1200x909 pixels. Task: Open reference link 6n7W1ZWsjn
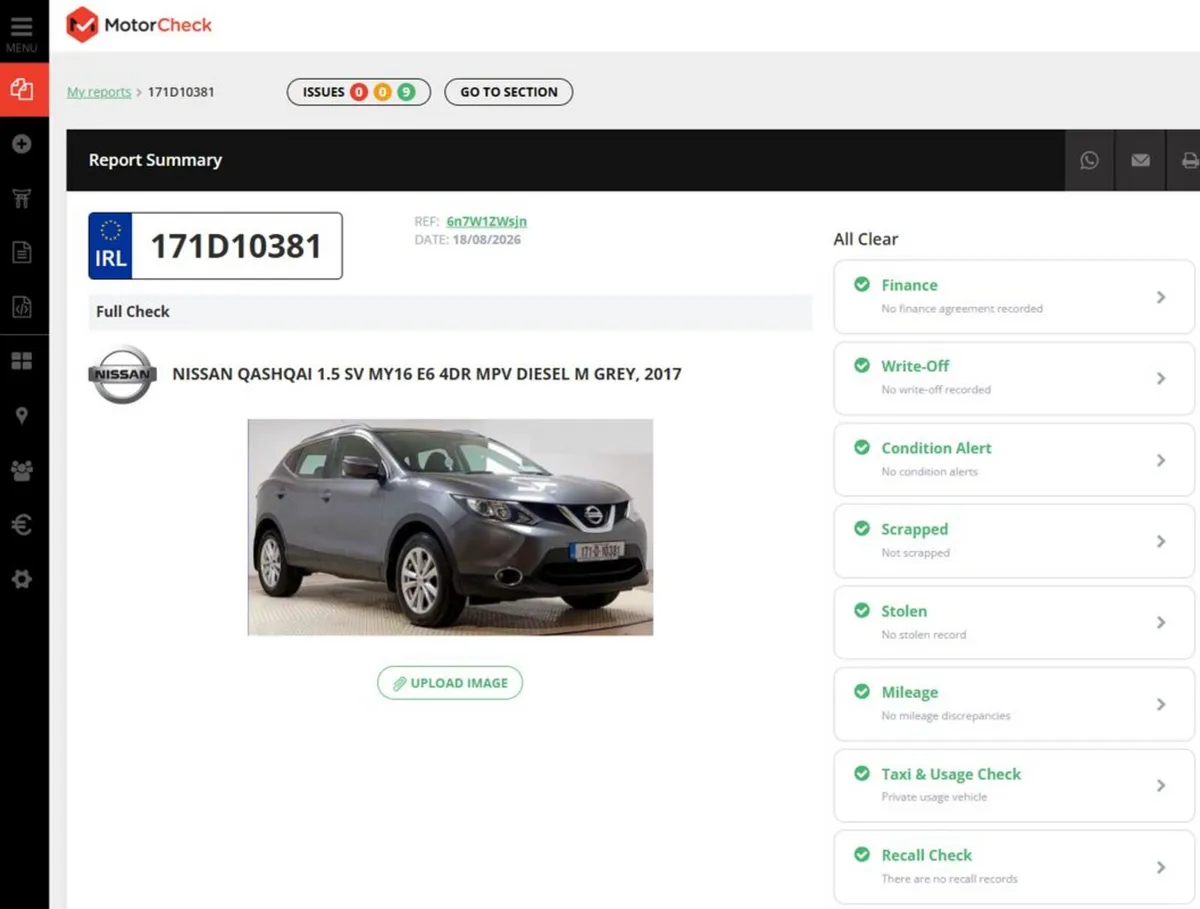487,221
